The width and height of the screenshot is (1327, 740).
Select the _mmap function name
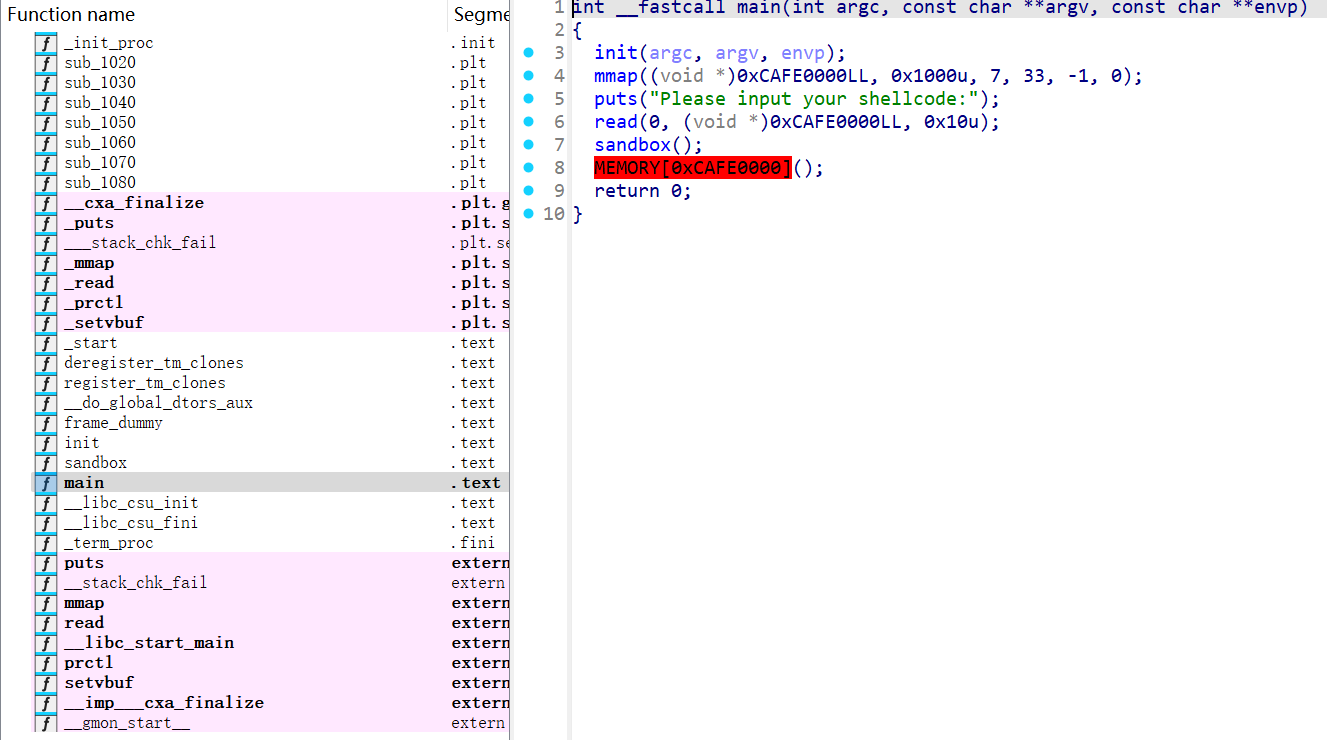coord(89,263)
